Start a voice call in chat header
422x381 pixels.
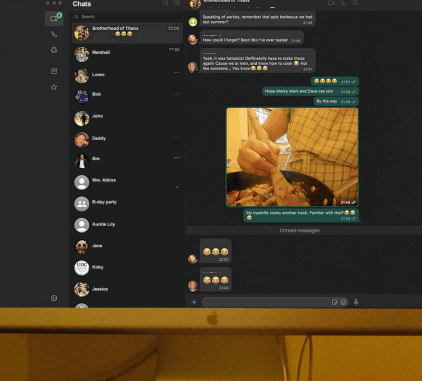343,3
